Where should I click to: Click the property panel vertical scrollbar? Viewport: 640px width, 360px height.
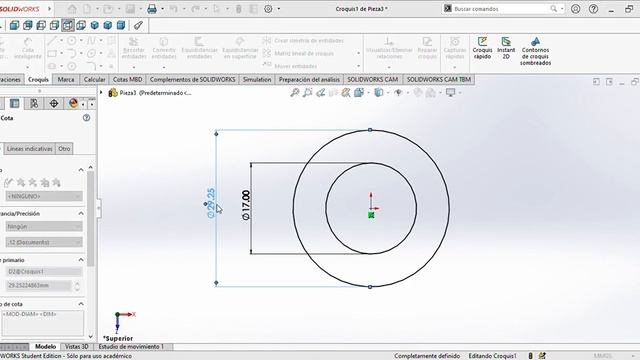[x=91, y=220]
